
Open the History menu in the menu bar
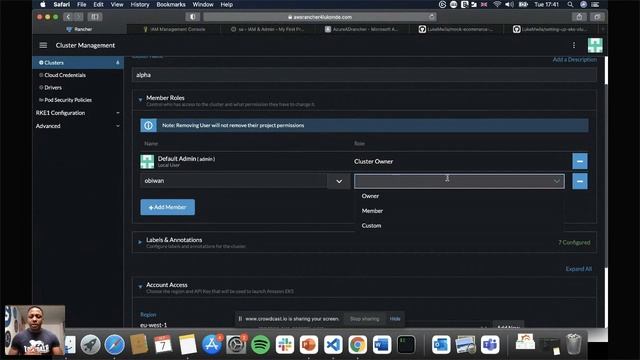(x=140, y=4)
